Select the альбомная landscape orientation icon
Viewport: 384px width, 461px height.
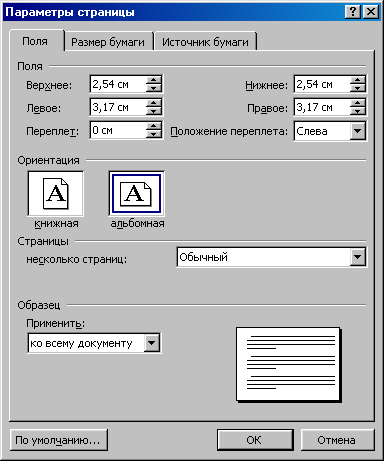pos(136,194)
